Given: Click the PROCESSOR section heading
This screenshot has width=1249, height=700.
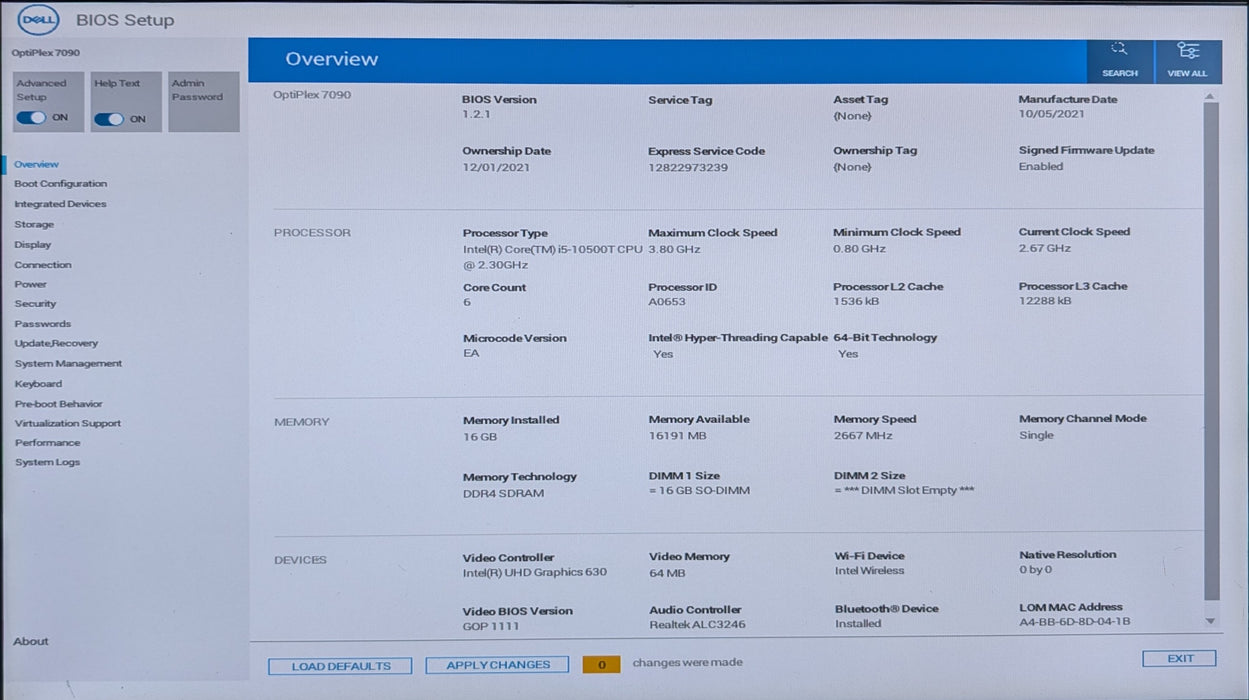Looking at the screenshot, I should pos(312,233).
